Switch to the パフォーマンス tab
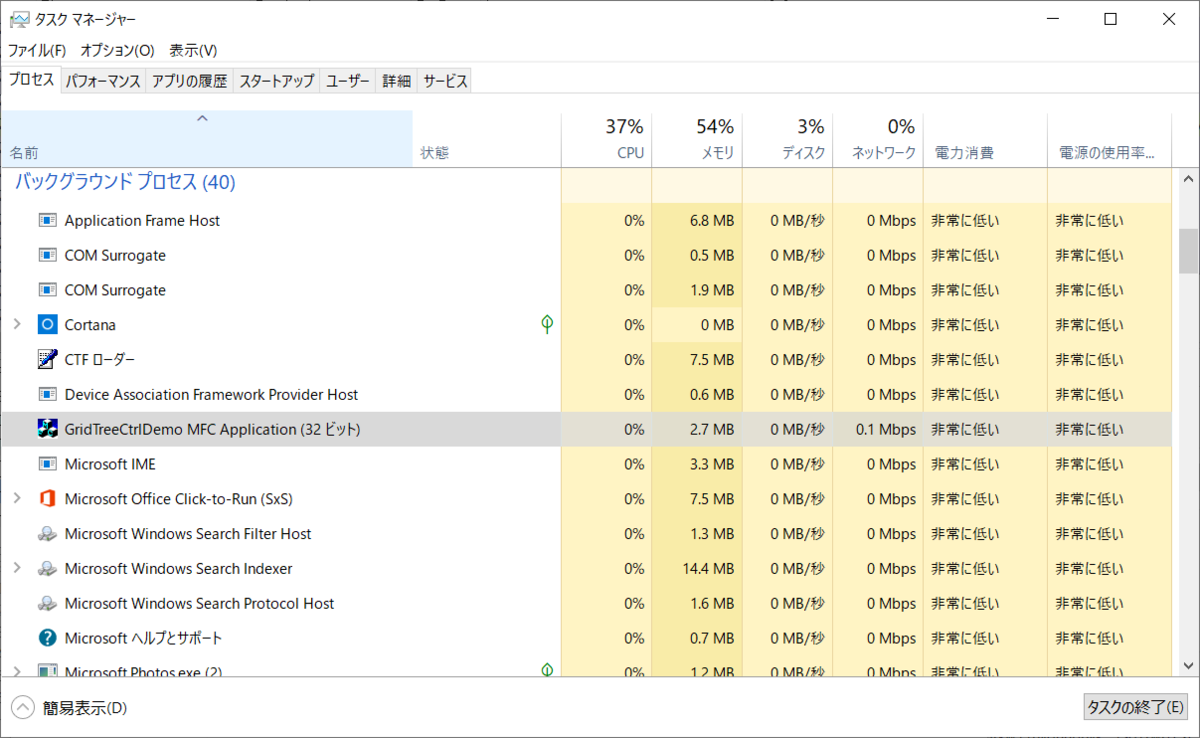This screenshot has height=738, width=1200. (x=102, y=82)
